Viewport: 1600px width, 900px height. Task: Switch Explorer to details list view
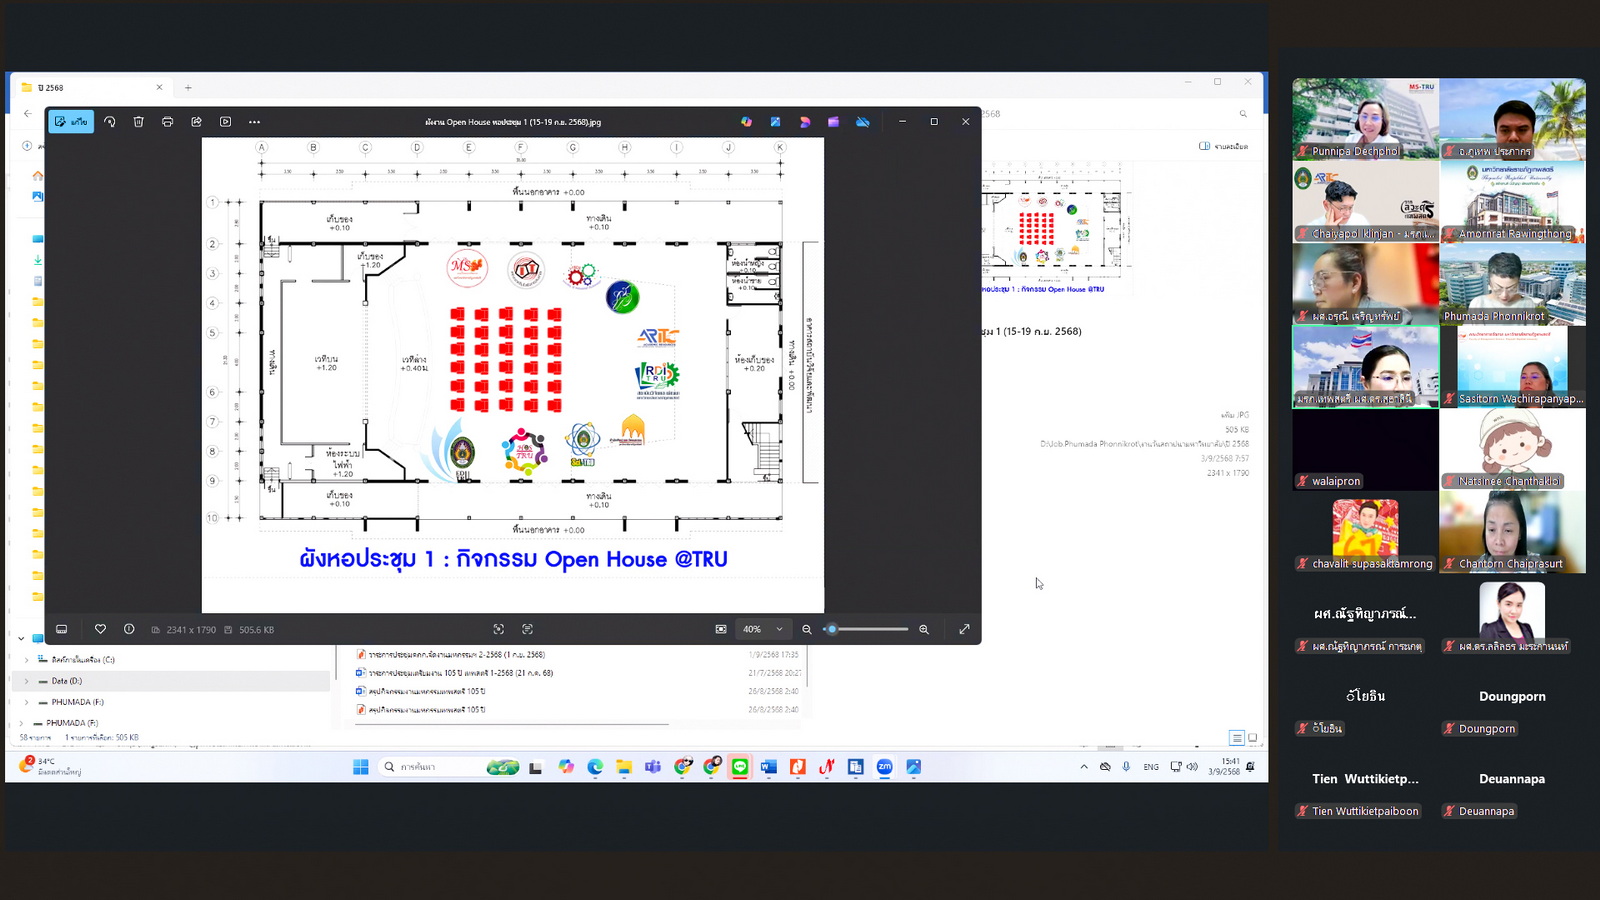click(x=1237, y=738)
